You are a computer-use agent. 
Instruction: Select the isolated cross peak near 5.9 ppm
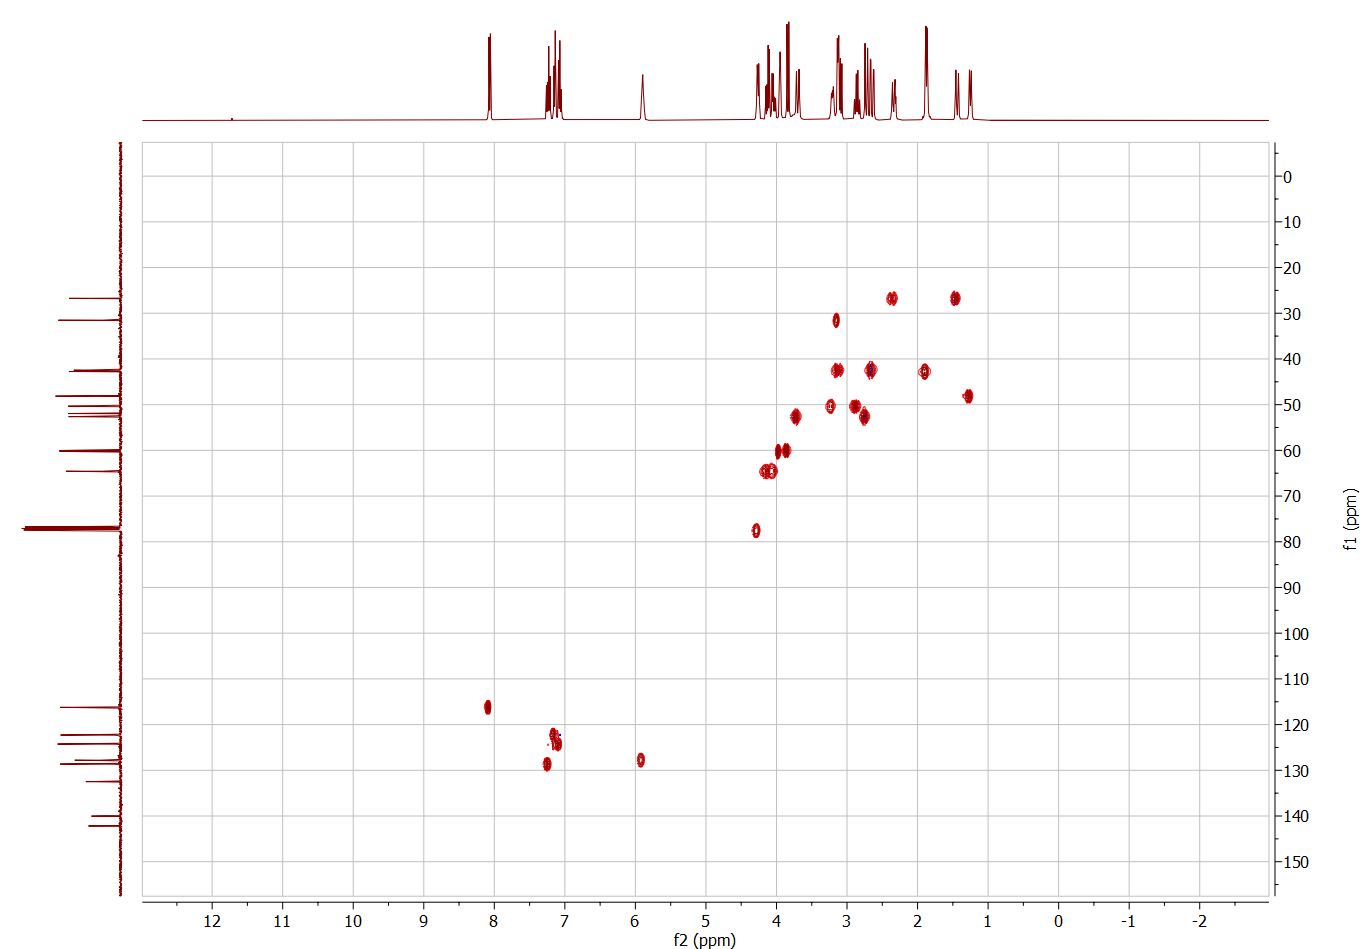(641, 760)
